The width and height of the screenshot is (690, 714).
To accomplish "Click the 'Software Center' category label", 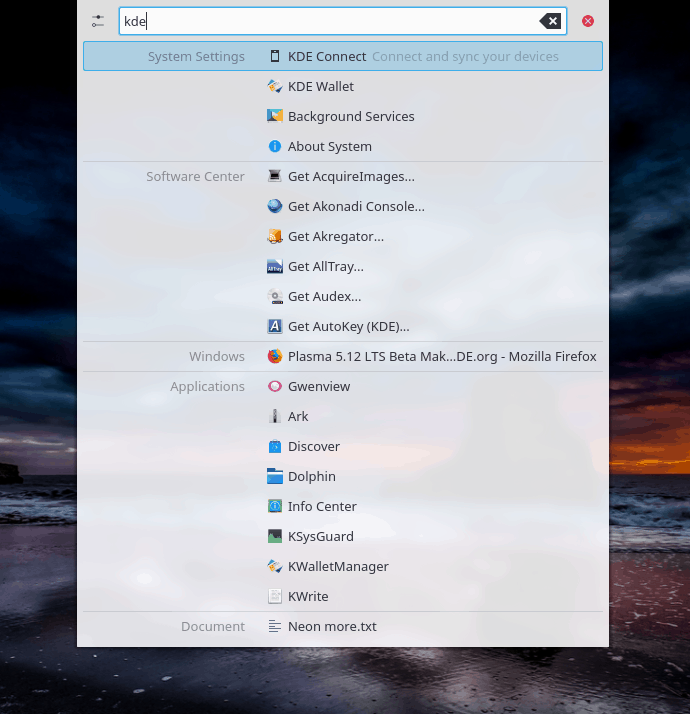I will coord(195,176).
